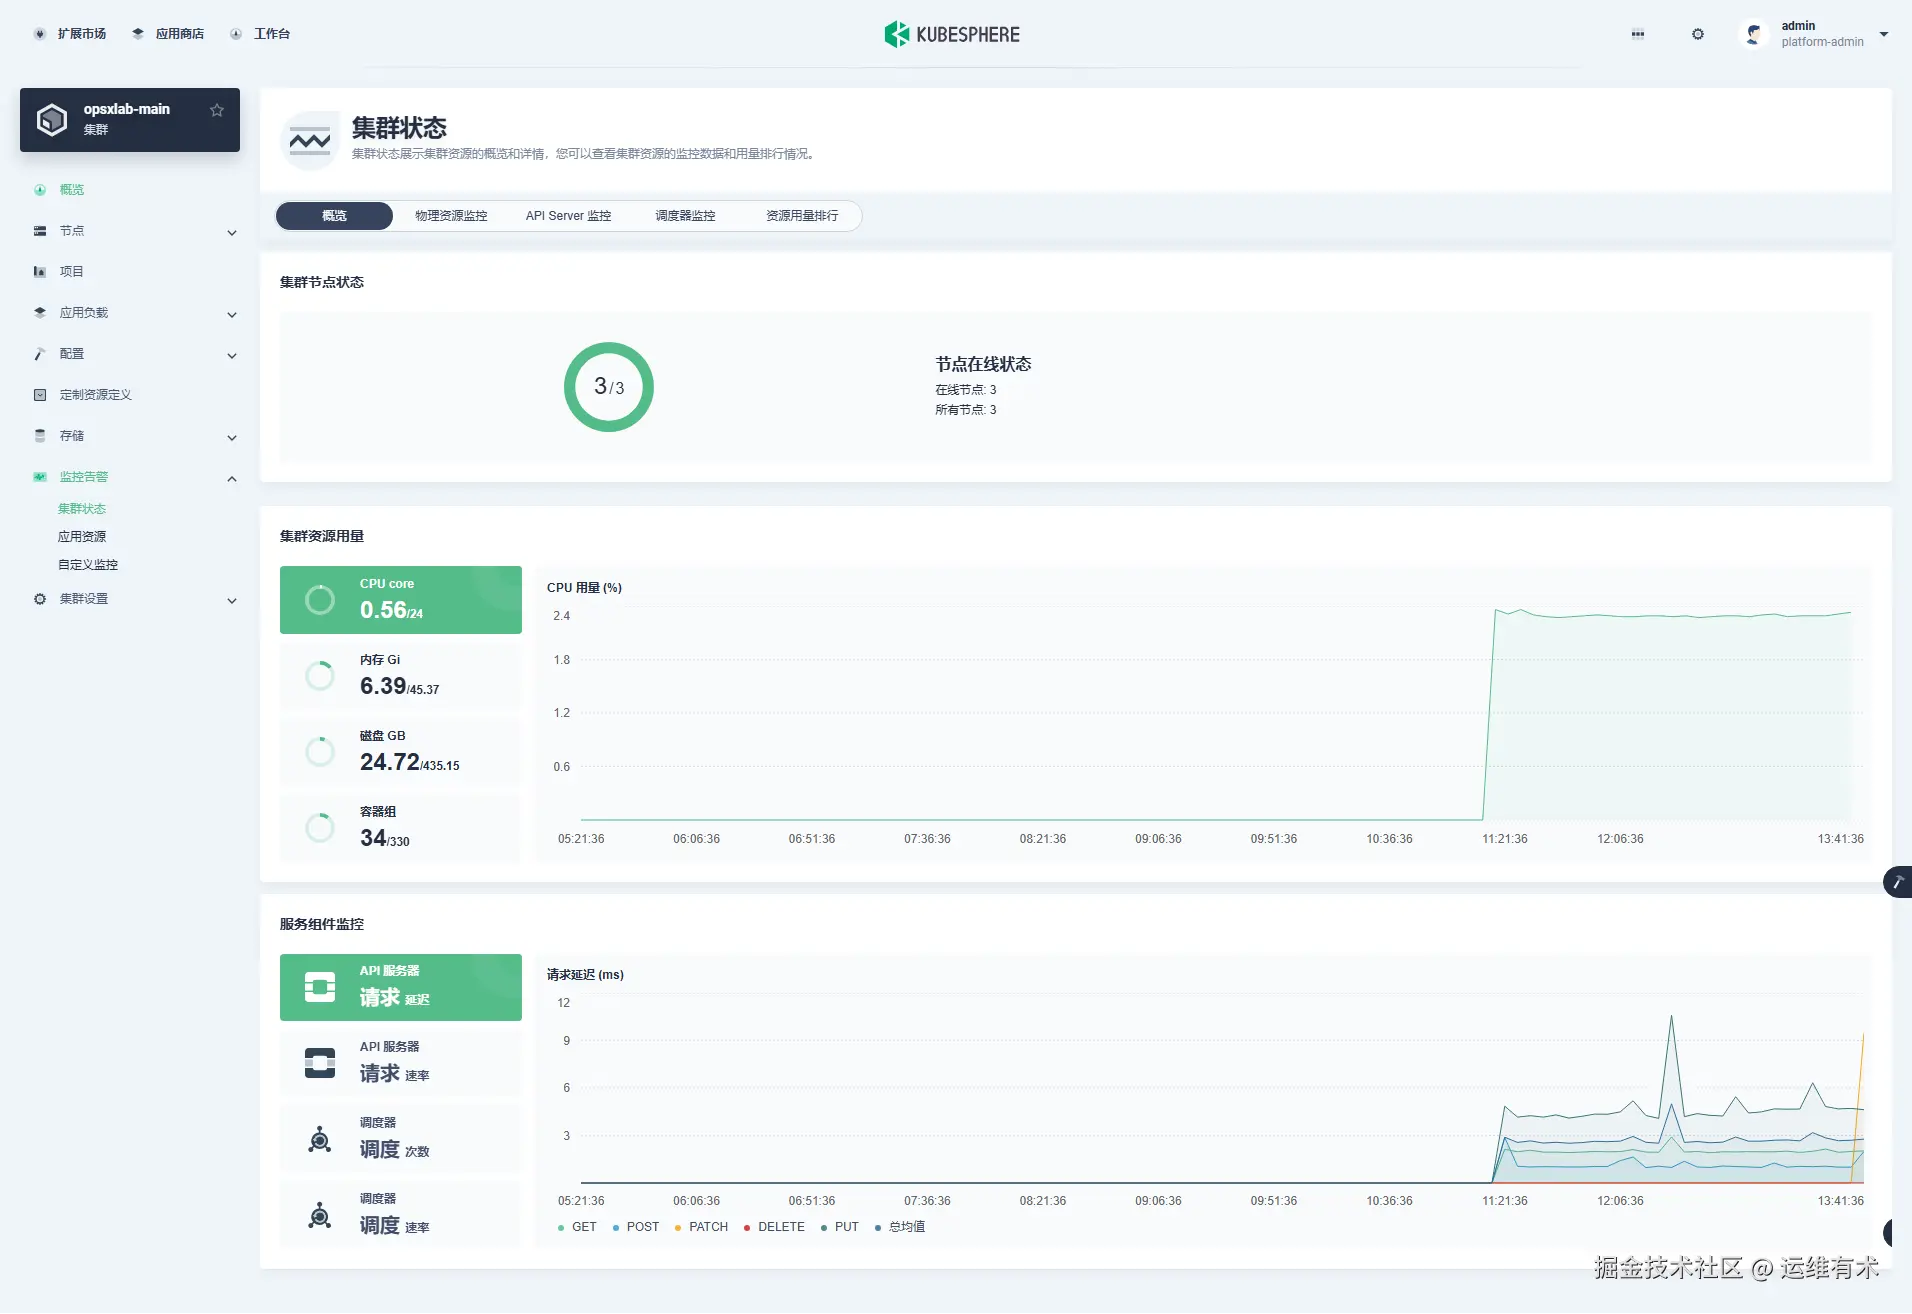Open the 应用商店 via its icon
The width and height of the screenshot is (1912, 1314).
(138, 33)
